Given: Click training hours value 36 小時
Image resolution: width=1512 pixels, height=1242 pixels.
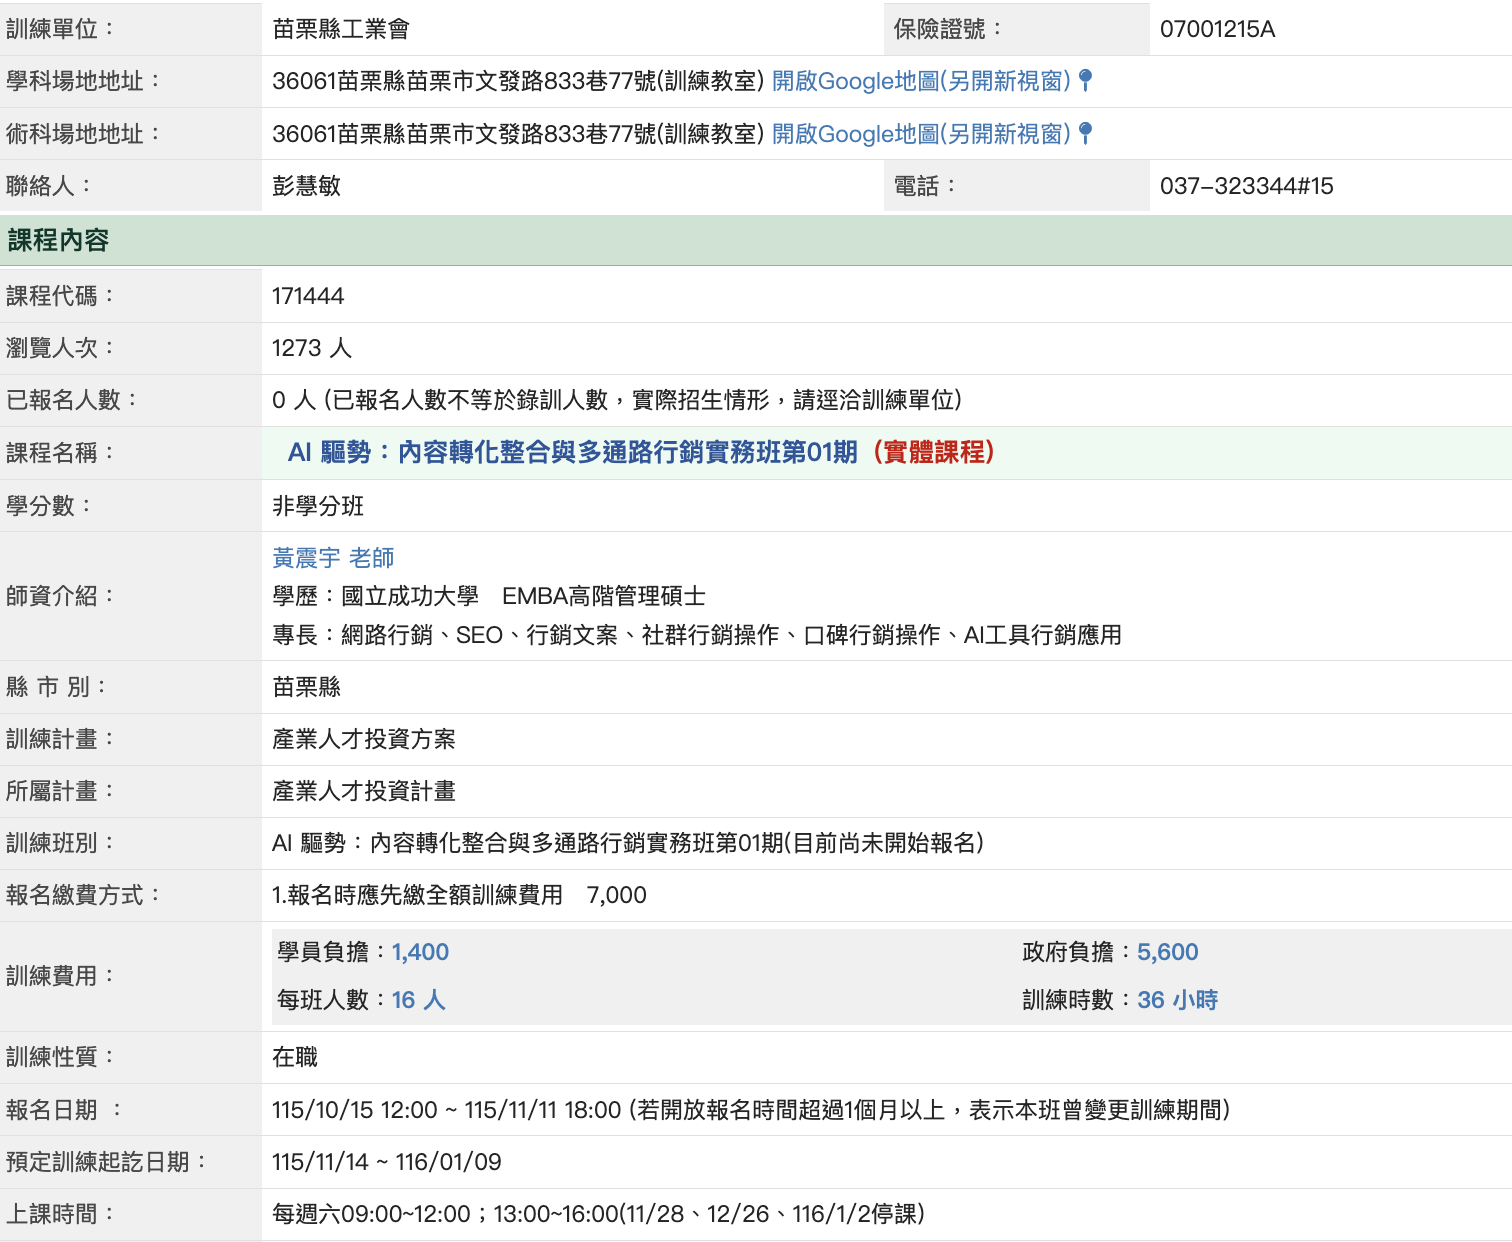Looking at the screenshot, I should pyautogui.click(x=1177, y=1000).
